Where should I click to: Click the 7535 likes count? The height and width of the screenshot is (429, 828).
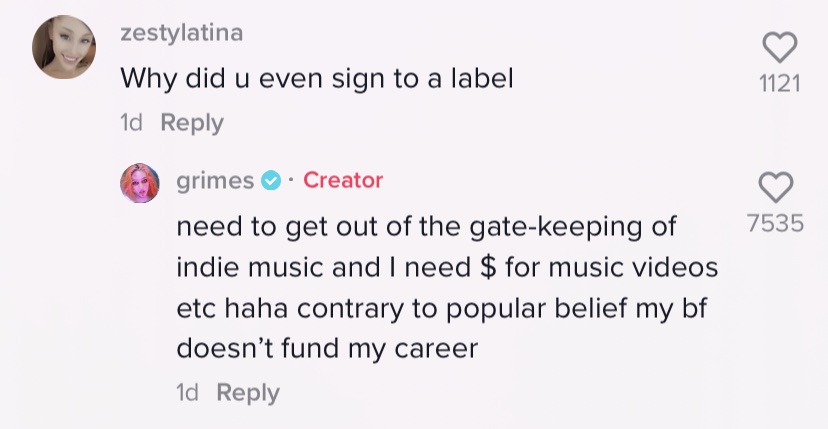click(776, 223)
